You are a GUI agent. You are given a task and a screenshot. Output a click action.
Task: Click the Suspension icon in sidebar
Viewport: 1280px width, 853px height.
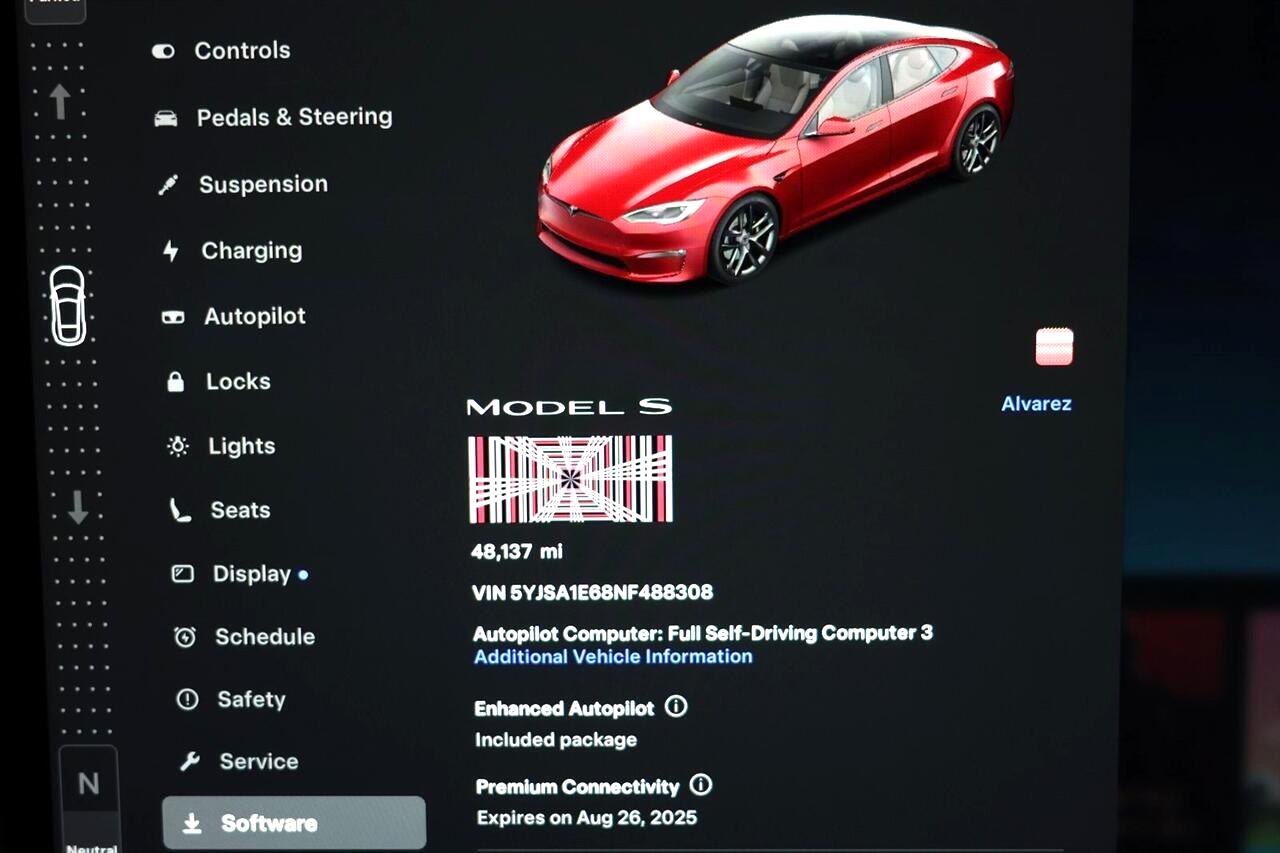[168, 185]
